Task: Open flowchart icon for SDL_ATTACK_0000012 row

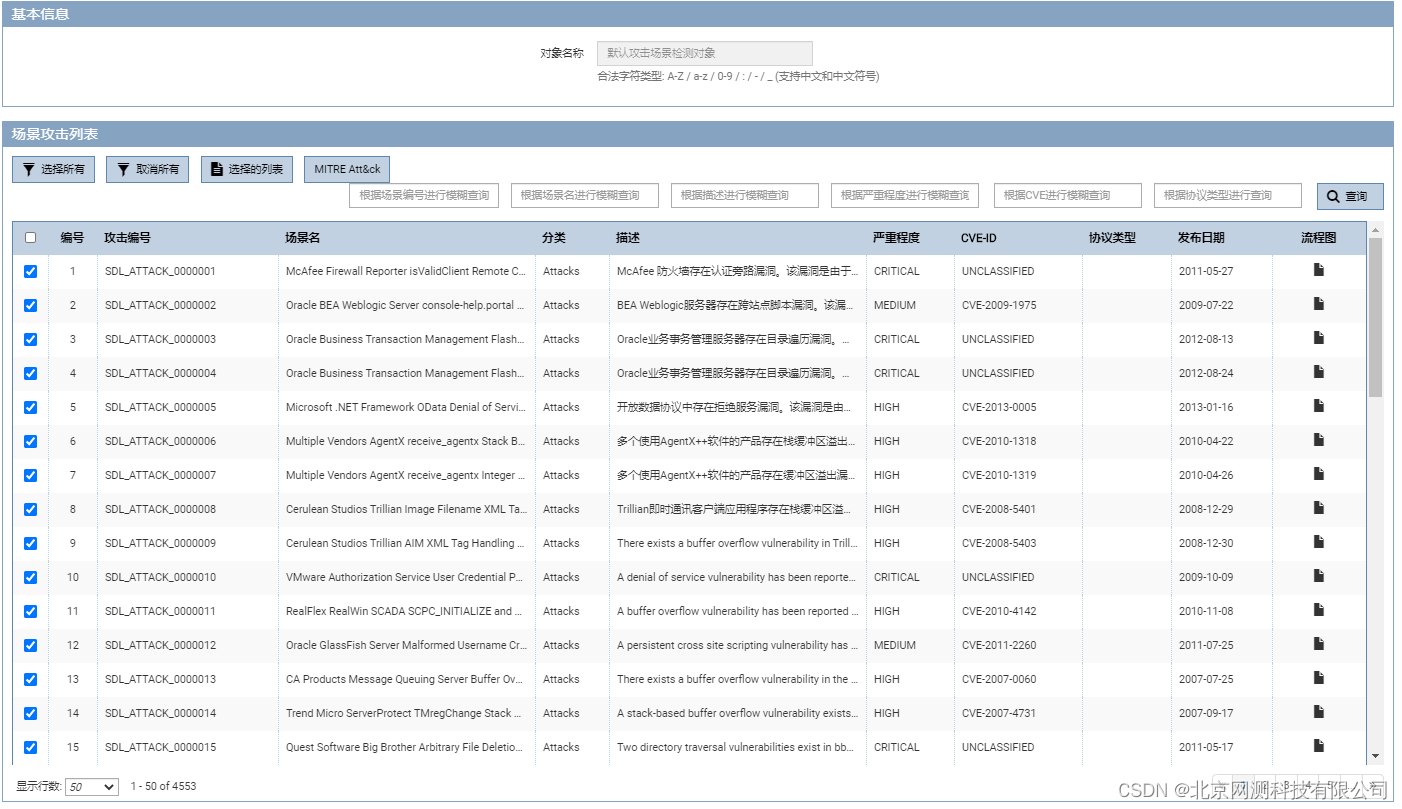Action: 1319,644
